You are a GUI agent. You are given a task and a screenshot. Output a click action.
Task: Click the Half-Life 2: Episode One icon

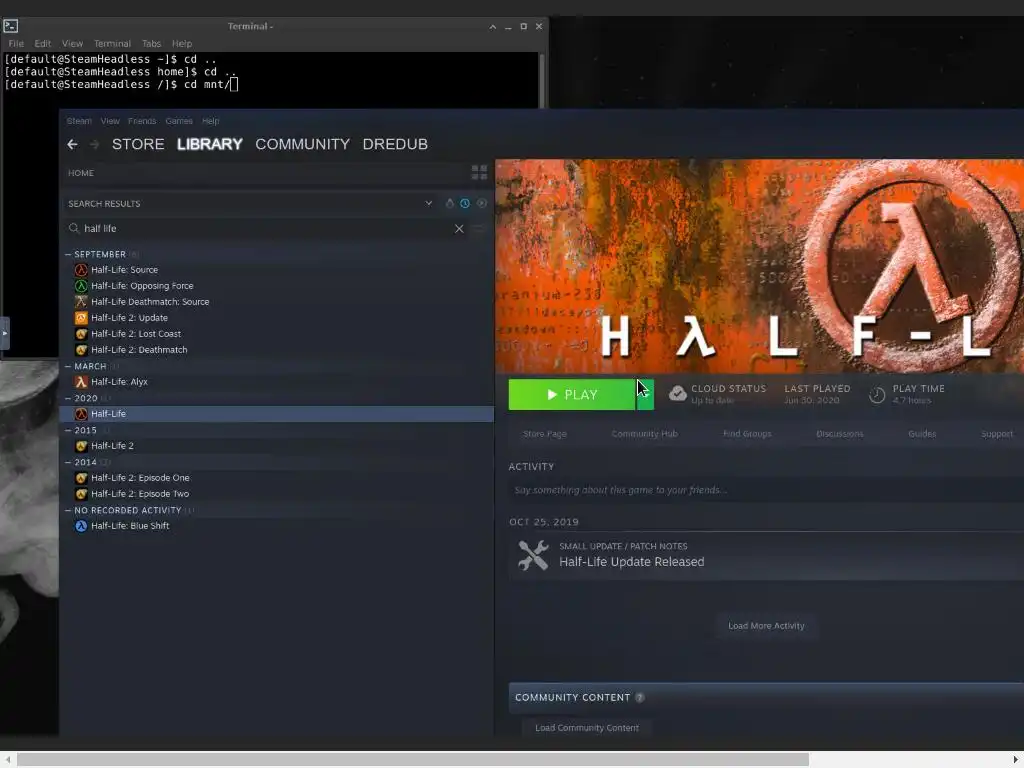pyautogui.click(x=81, y=478)
